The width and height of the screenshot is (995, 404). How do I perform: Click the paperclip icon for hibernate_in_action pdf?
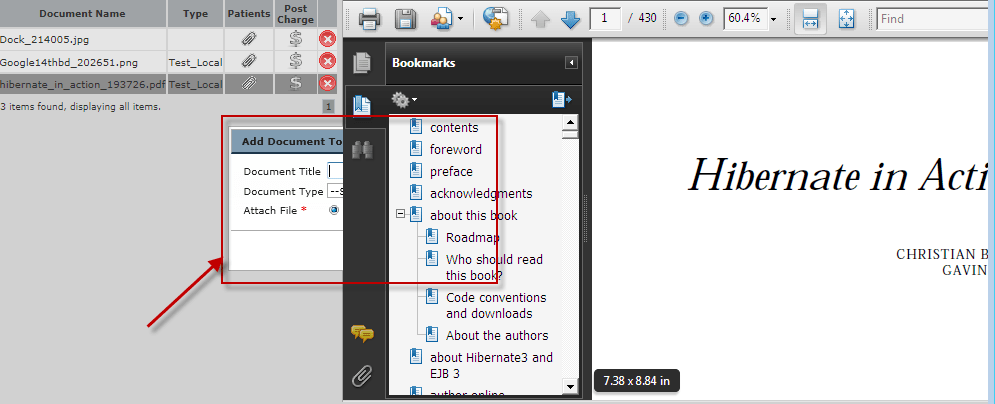(x=249, y=84)
